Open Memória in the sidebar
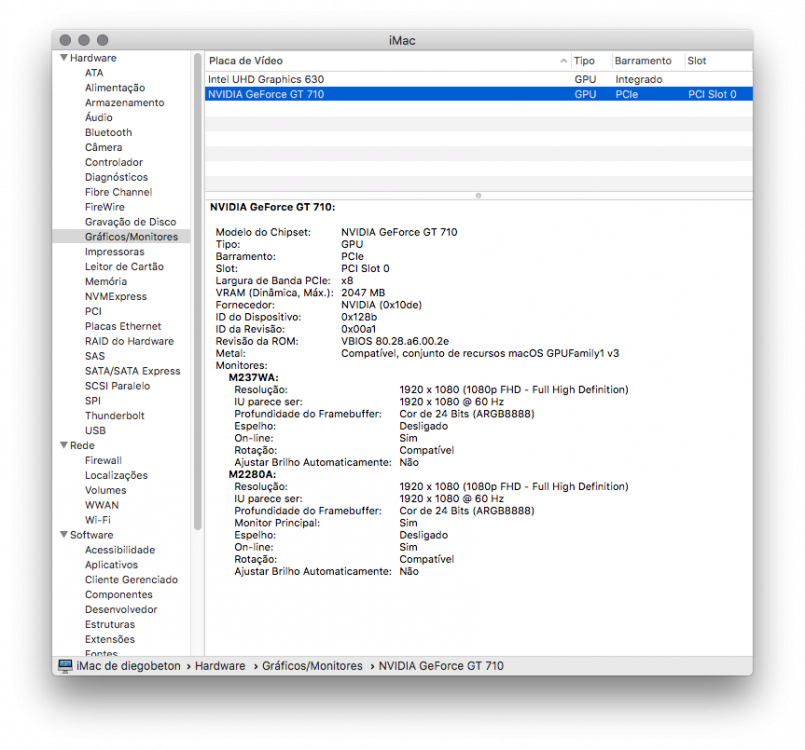The width and height of the screenshot is (805, 750). point(106,281)
